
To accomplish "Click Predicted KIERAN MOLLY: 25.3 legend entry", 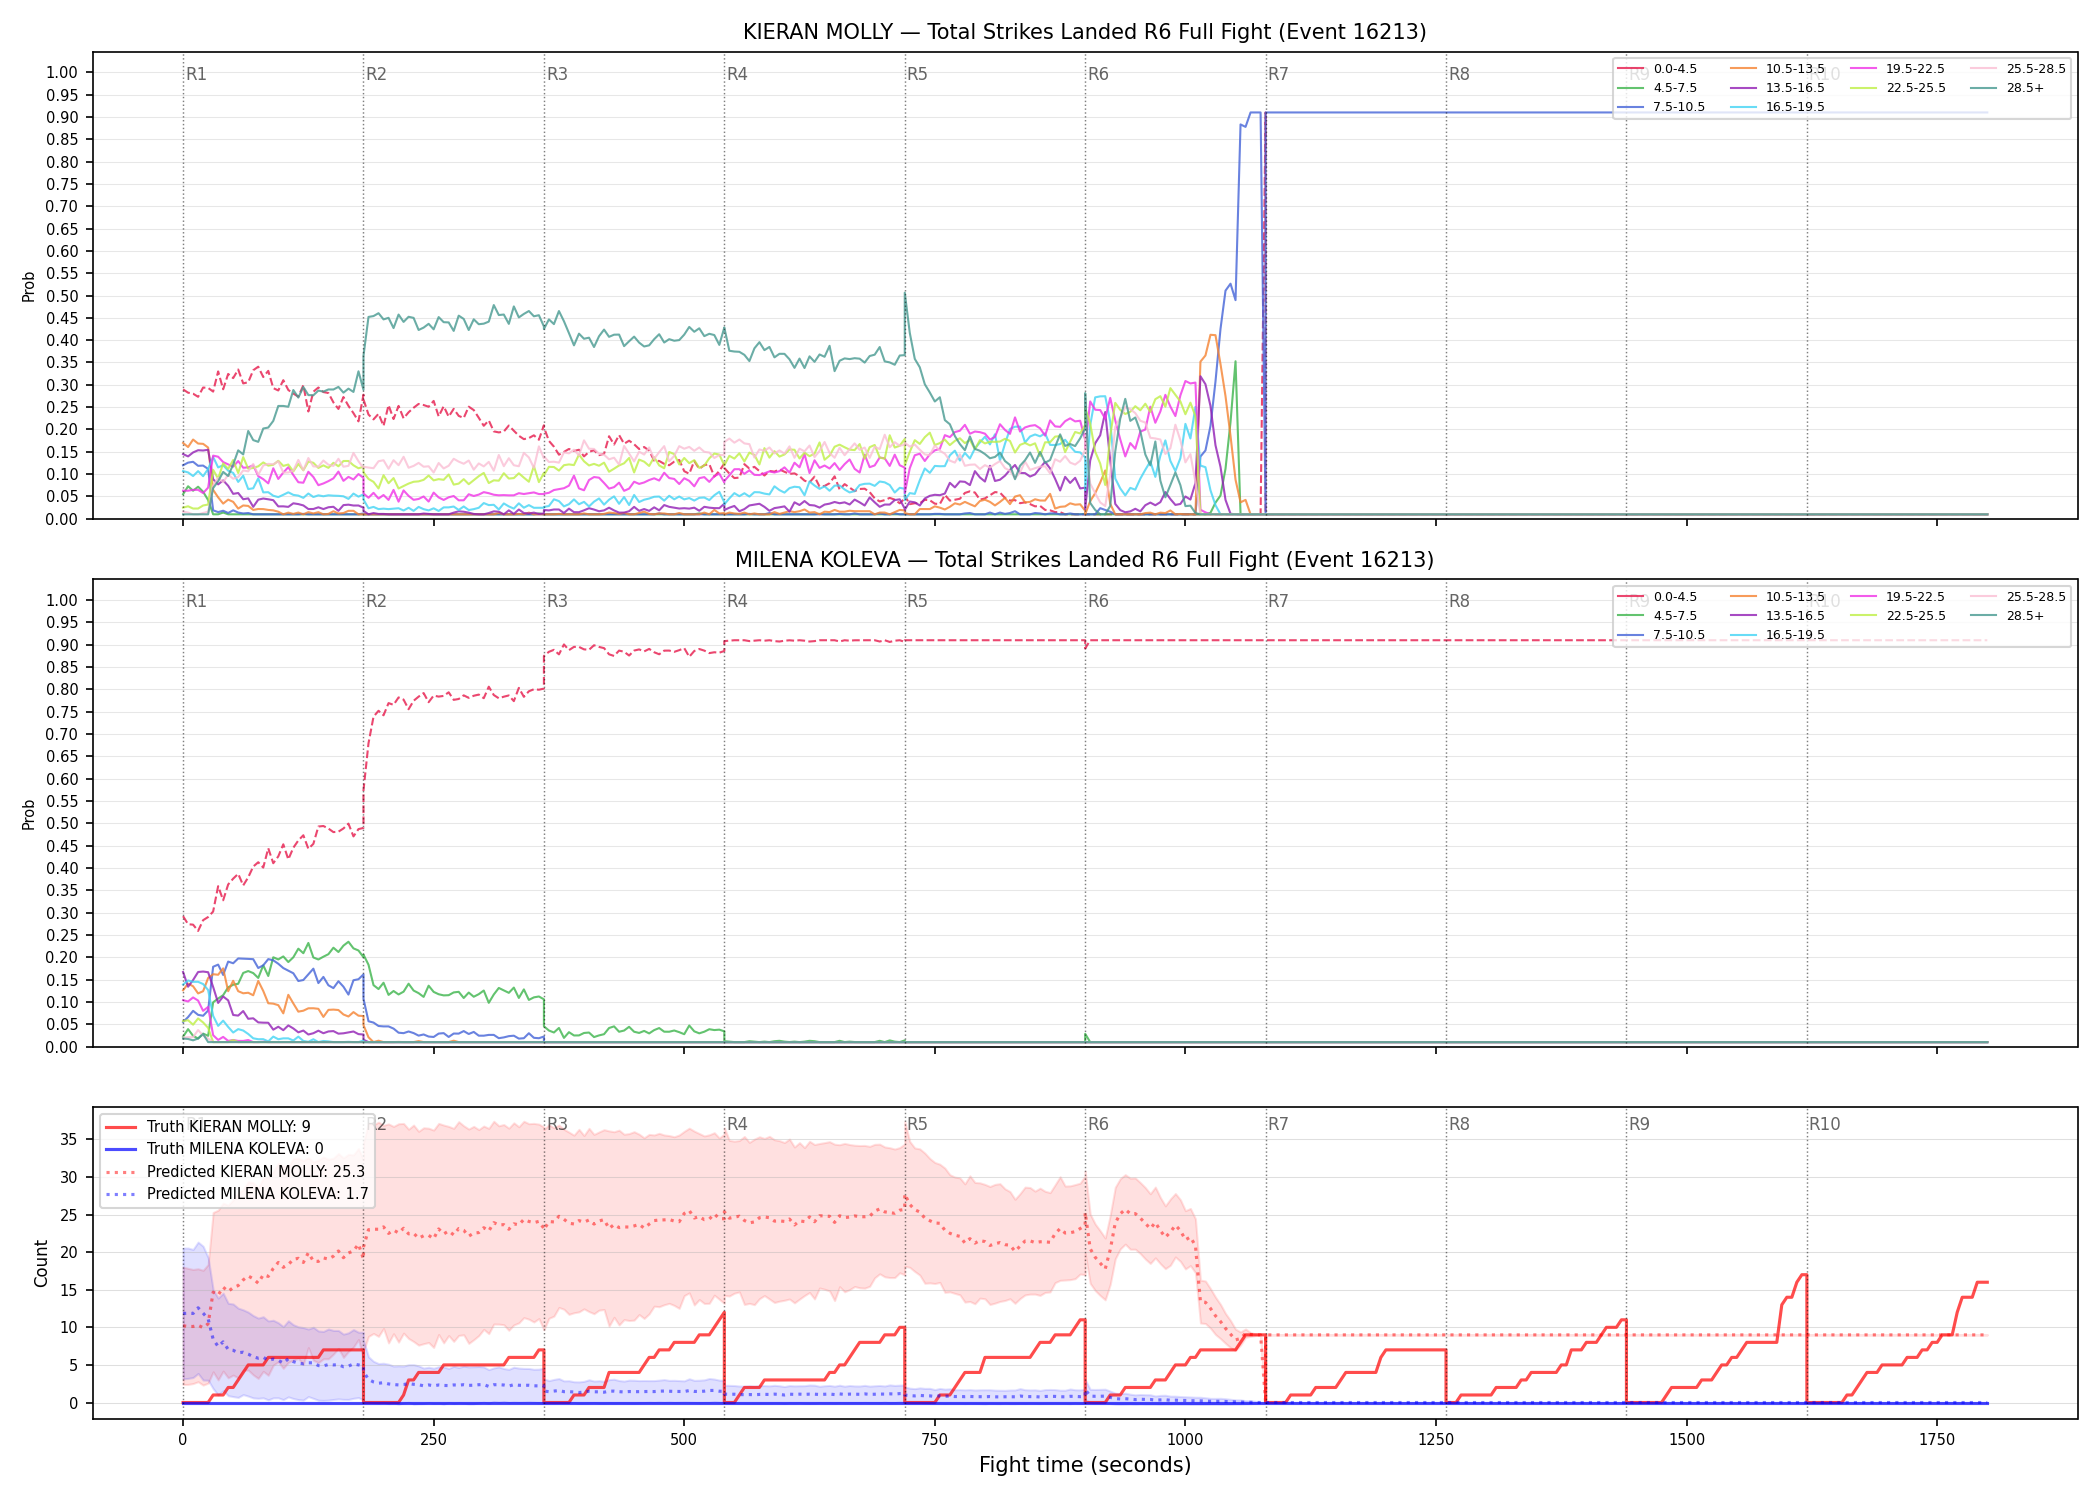I will 235,1172.
